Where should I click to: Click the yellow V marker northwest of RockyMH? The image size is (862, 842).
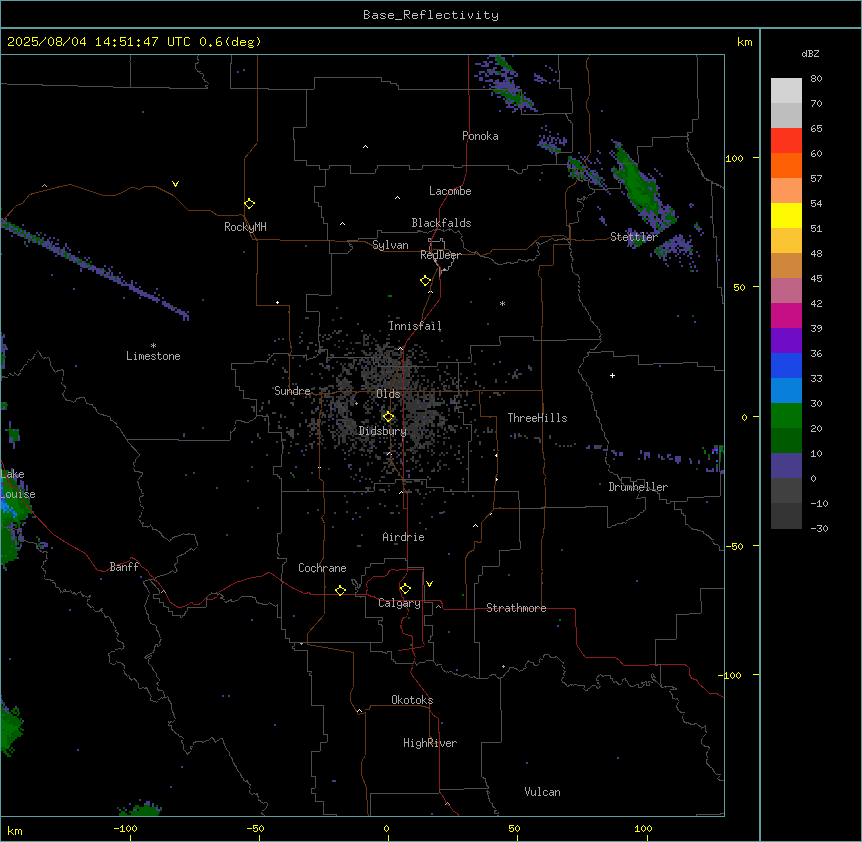tap(175, 184)
